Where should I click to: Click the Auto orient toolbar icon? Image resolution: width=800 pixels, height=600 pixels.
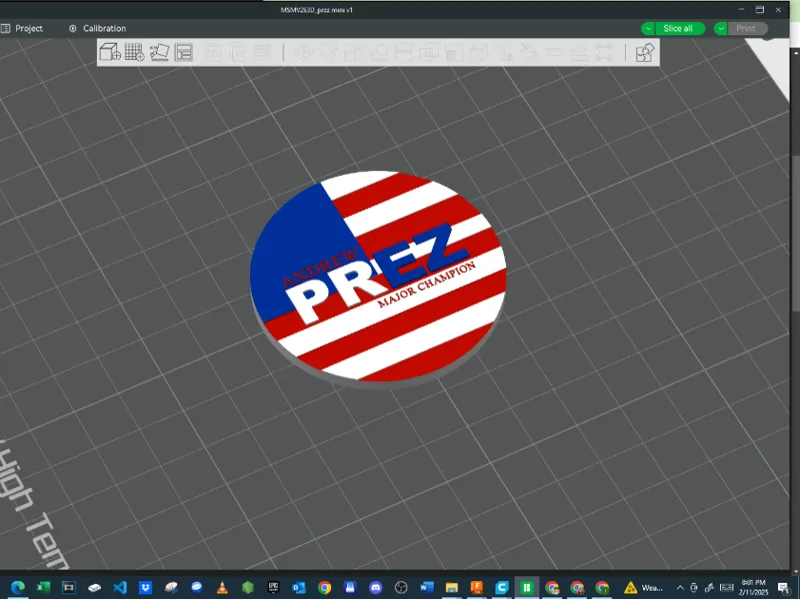[159, 52]
